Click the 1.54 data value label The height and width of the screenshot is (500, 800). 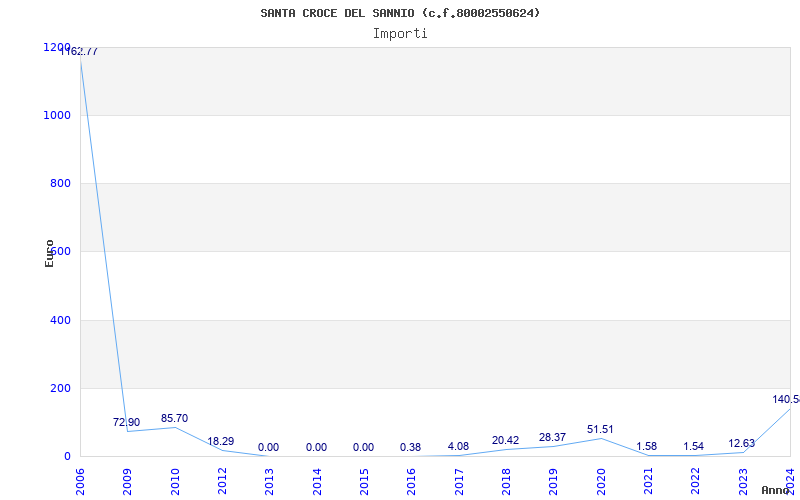coord(693,447)
